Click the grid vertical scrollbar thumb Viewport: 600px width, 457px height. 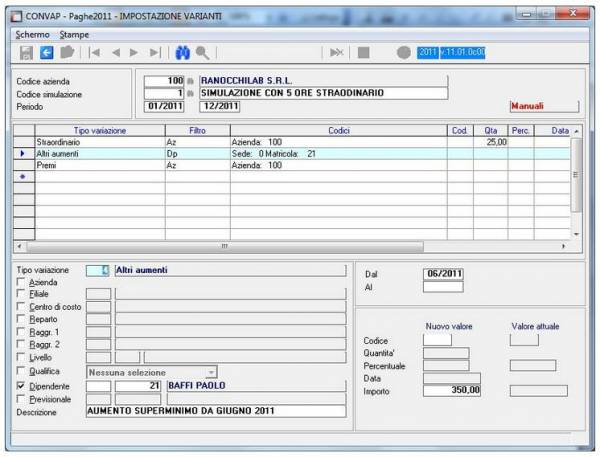pos(576,175)
